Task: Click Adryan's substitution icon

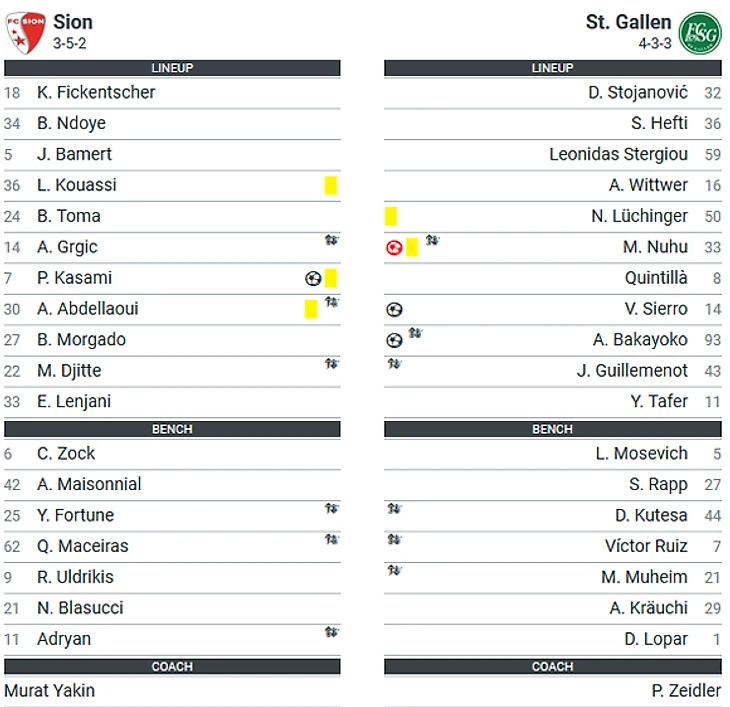Action: (x=331, y=632)
